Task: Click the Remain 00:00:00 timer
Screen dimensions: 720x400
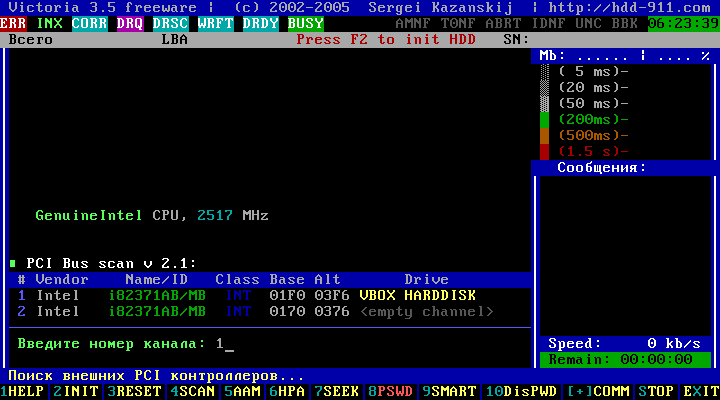Action: point(625,360)
